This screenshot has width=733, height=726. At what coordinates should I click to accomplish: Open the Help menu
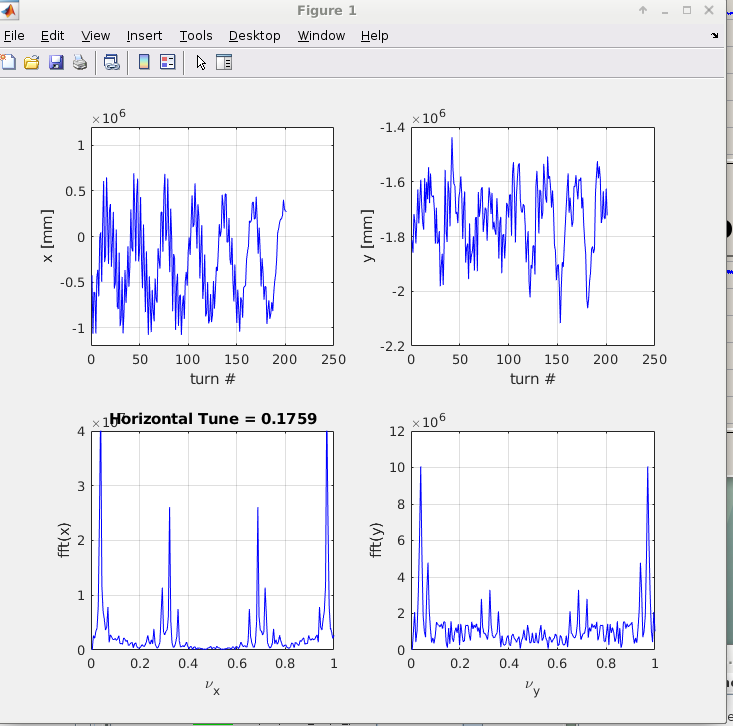click(375, 35)
